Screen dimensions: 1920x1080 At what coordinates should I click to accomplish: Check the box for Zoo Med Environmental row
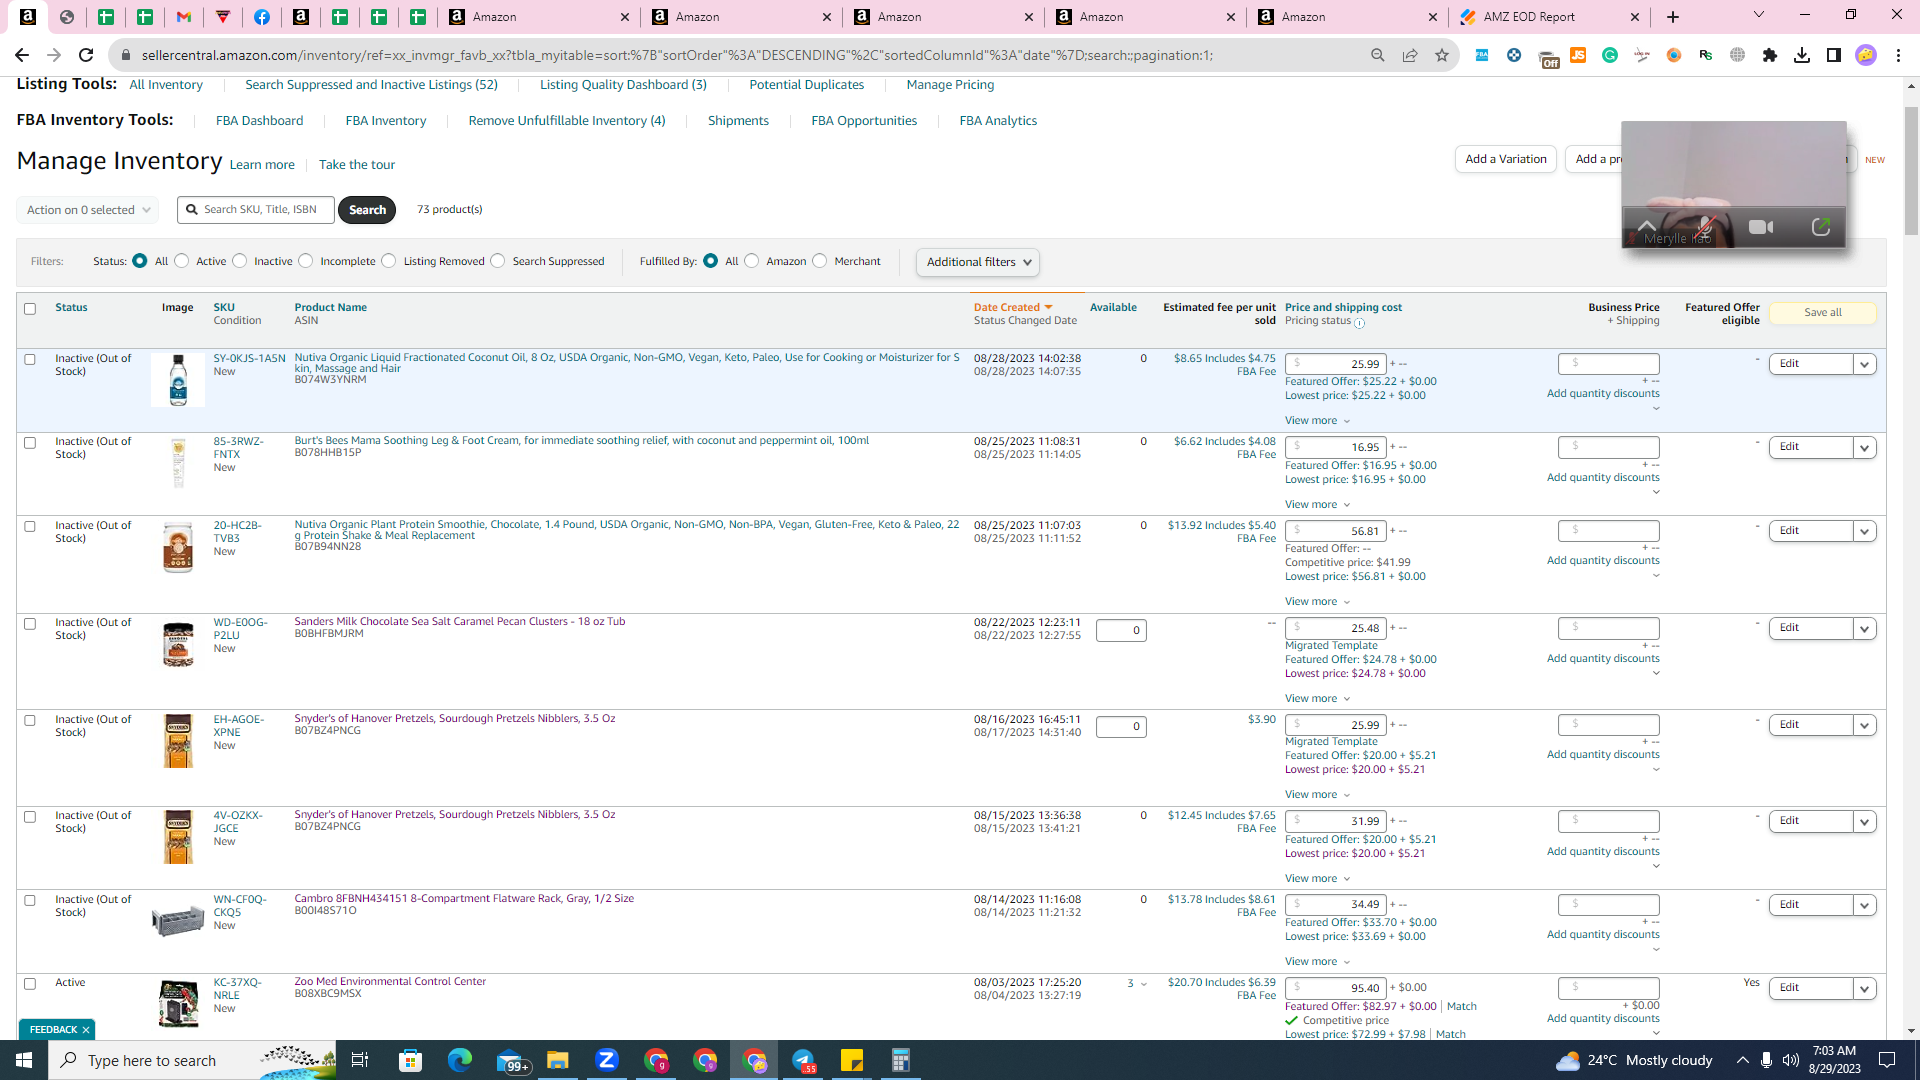[30, 984]
